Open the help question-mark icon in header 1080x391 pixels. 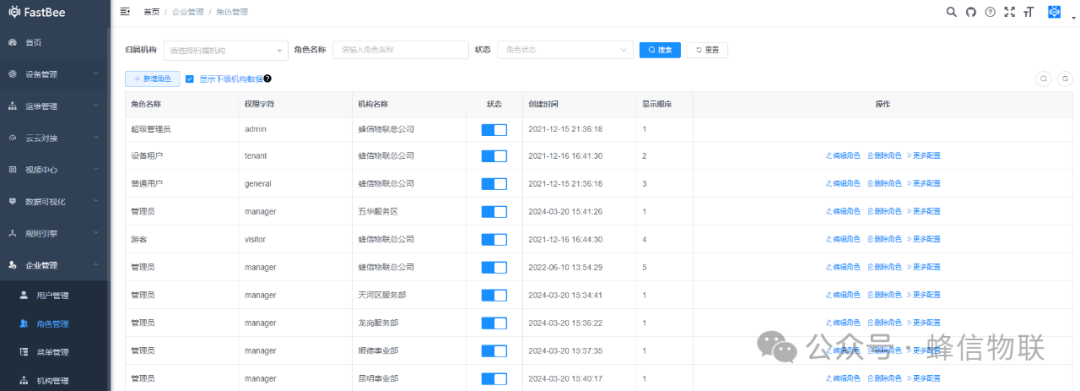point(990,12)
